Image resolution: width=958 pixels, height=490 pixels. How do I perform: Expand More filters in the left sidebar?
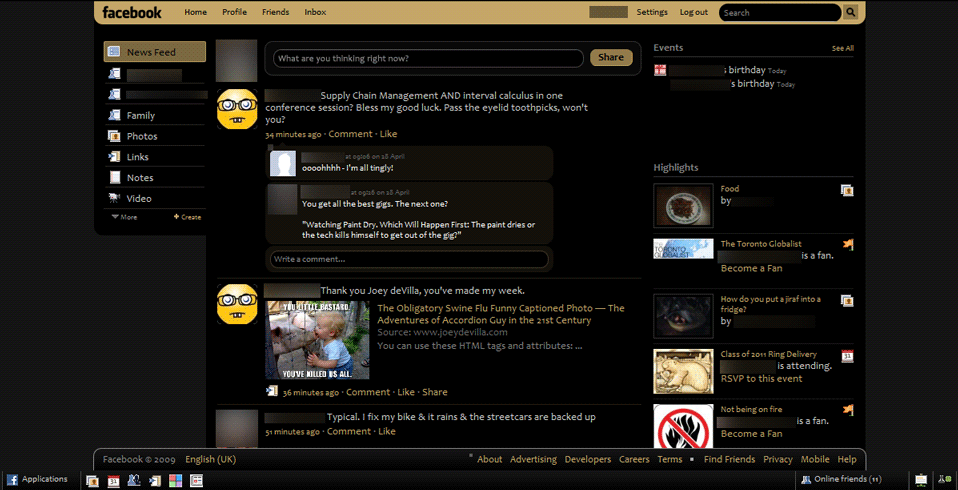coord(125,217)
